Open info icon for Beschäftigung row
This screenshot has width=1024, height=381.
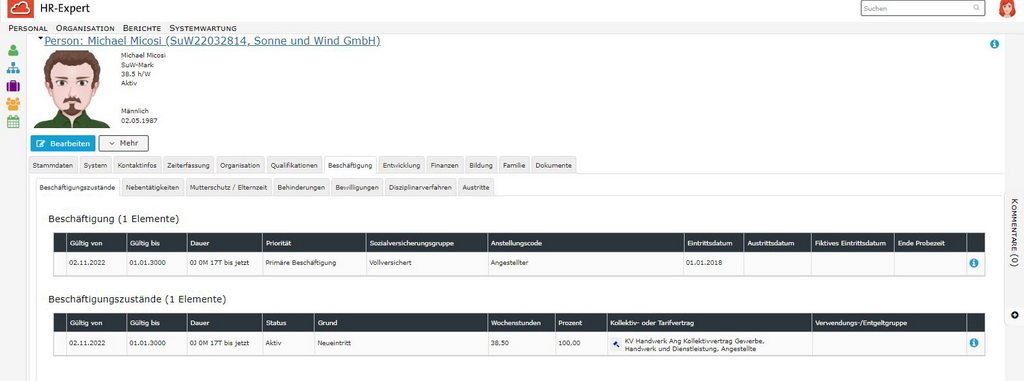pos(974,263)
